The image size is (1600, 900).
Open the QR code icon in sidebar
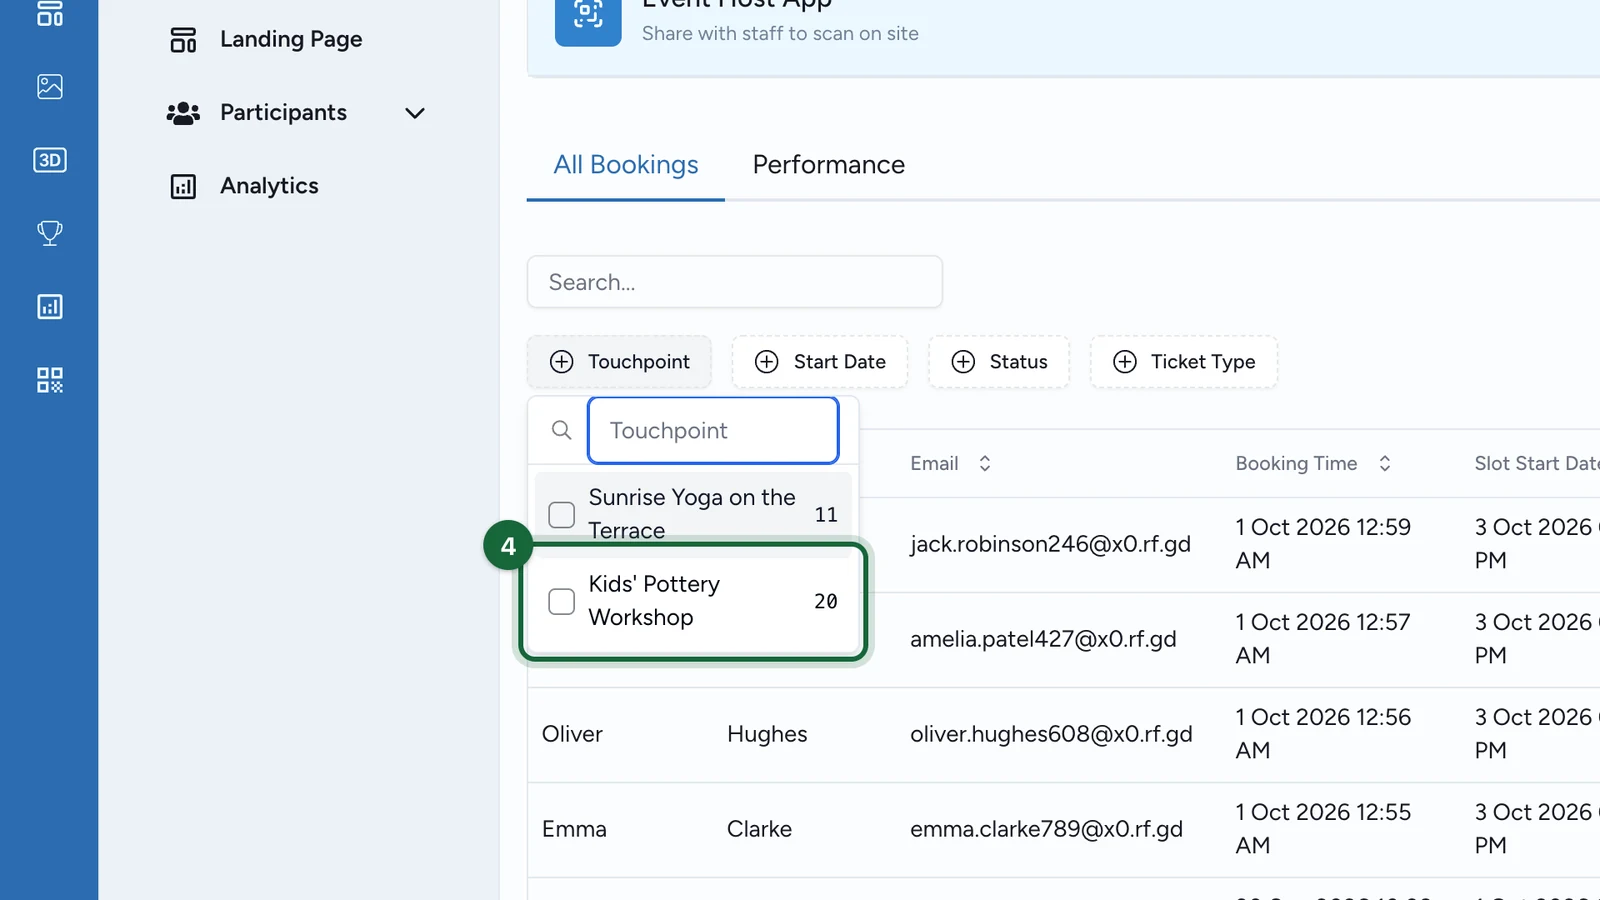[x=50, y=380]
